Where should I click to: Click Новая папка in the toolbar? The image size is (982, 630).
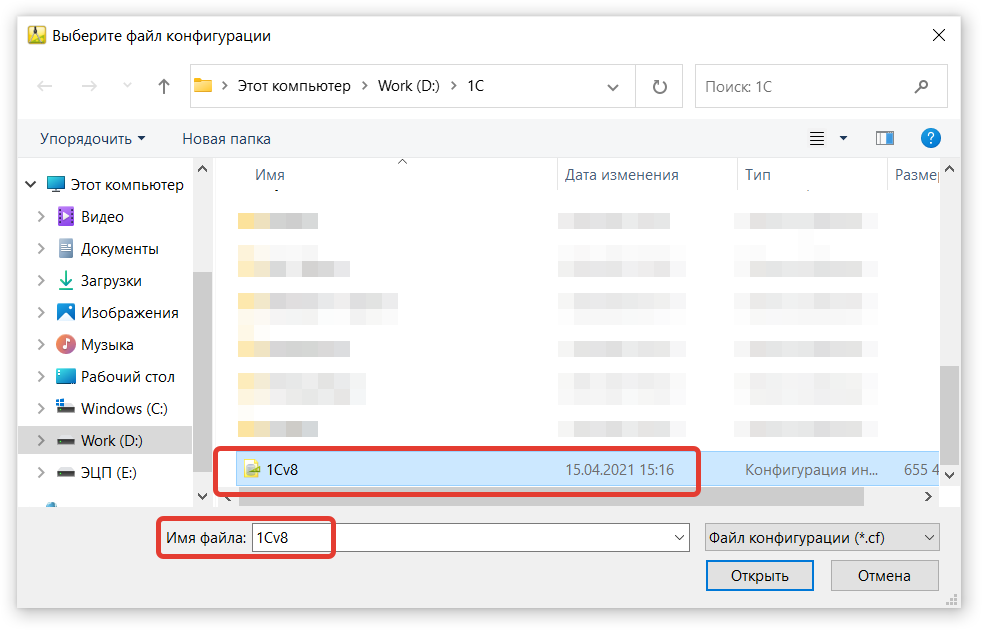point(226,139)
